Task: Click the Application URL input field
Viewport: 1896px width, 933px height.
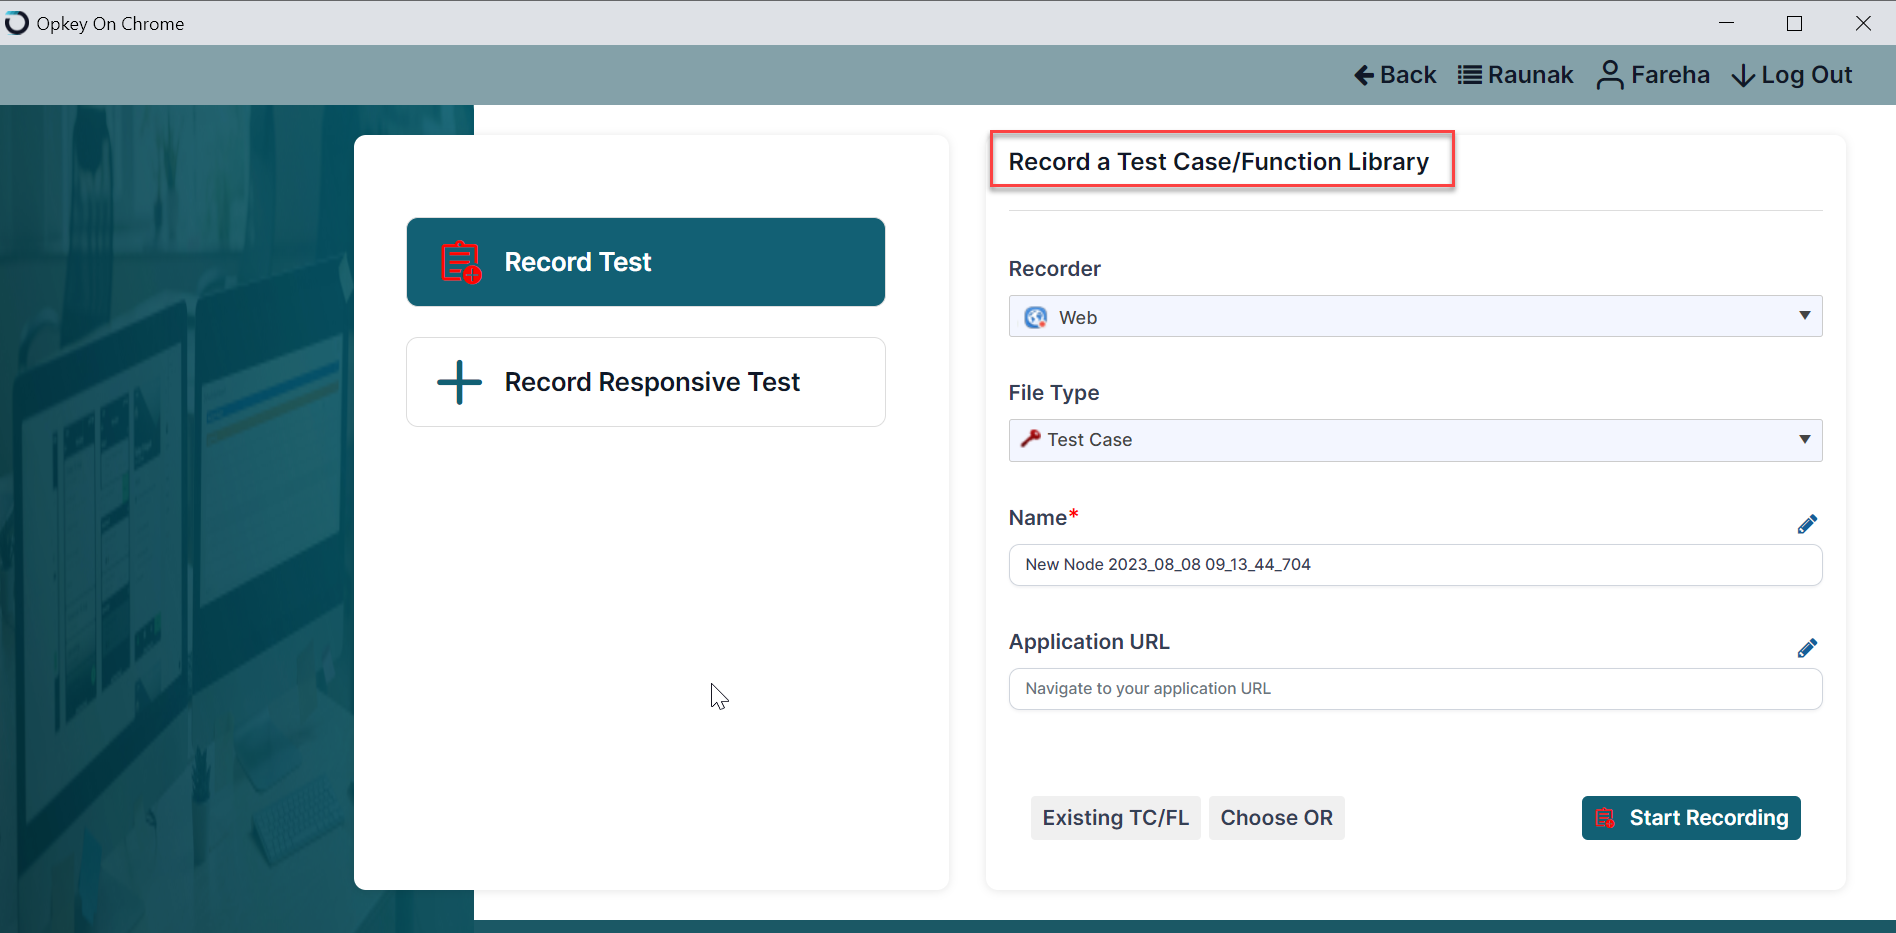Action: [x=1415, y=689]
